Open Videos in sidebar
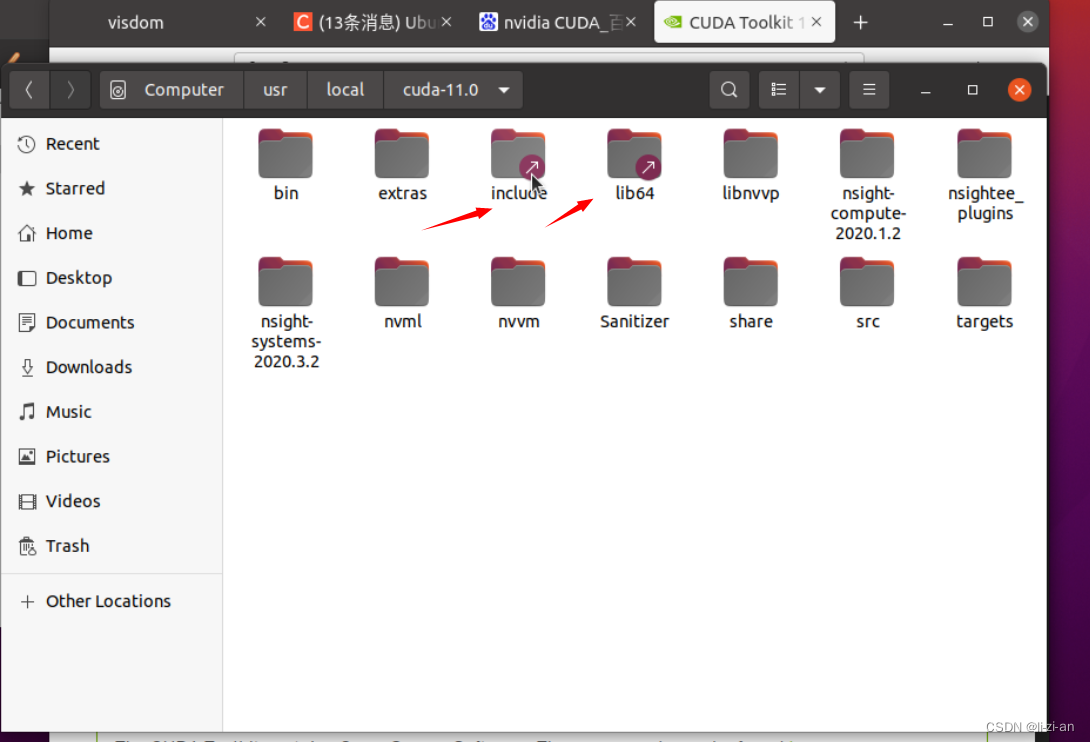This screenshot has height=742, width=1090. 112,501
